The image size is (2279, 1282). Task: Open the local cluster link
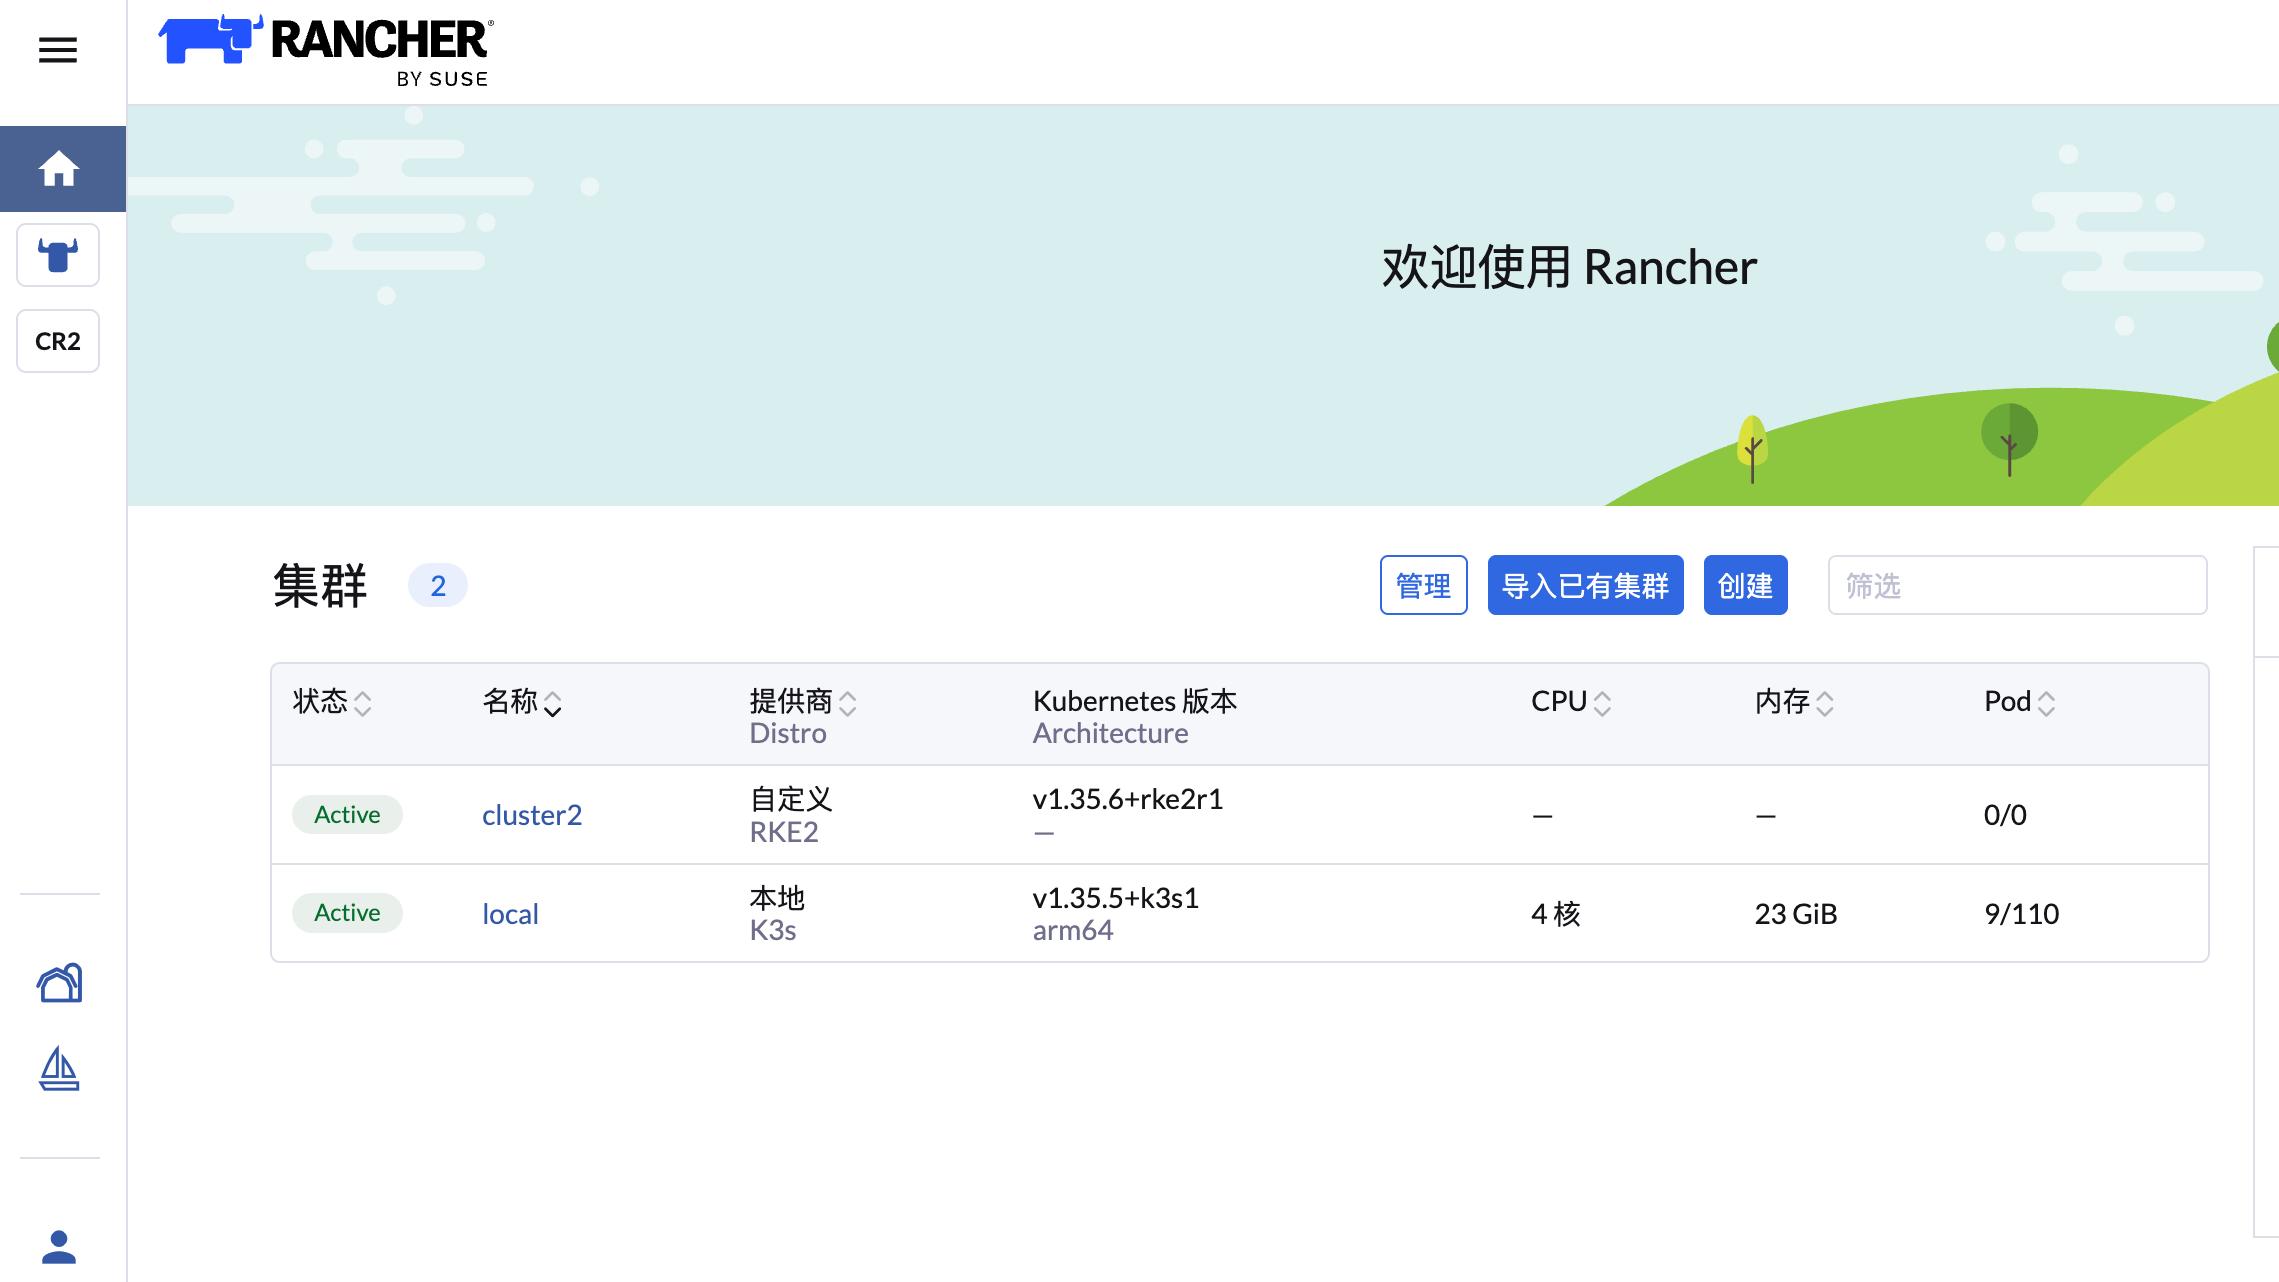[510, 914]
